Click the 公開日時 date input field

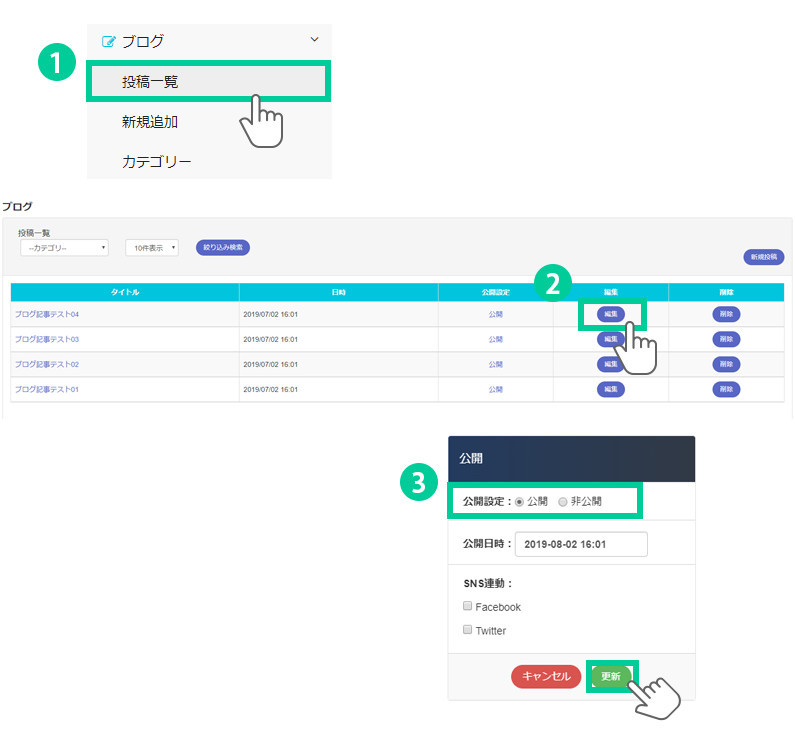click(x=581, y=544)
